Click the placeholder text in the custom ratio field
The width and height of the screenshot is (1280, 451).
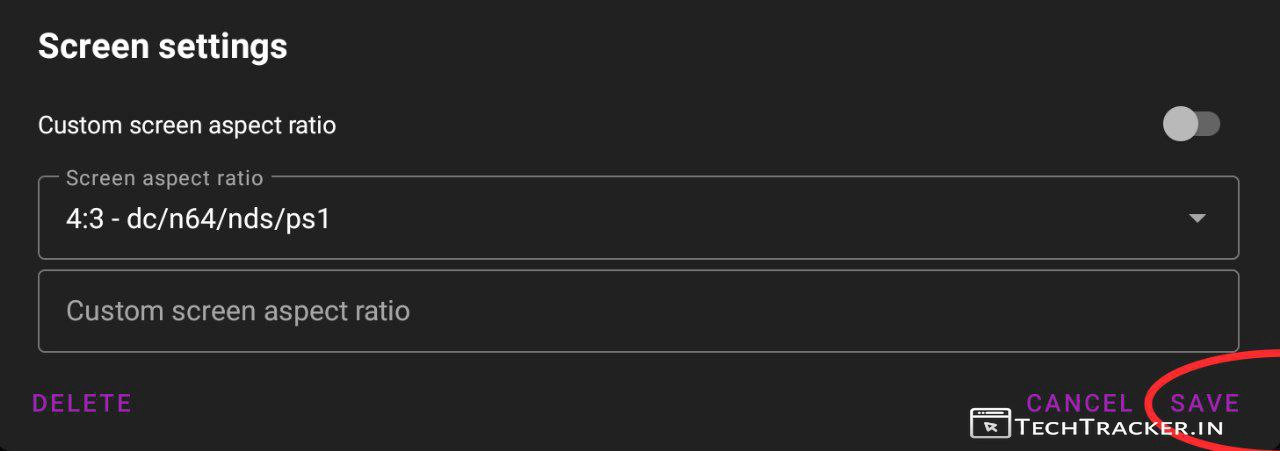[238, 311]
